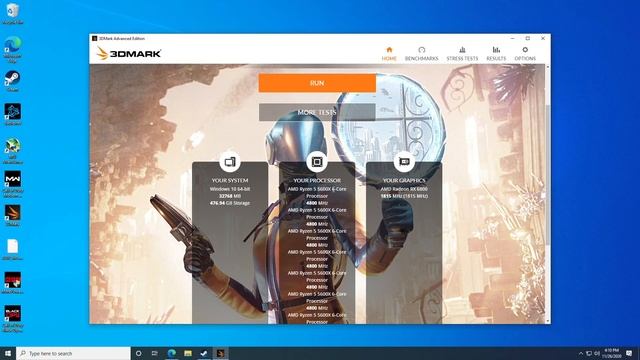Select the 'Windows 10 64-bit' system text
Viewport: 640px width, 360px height.
tap(230, 189)
